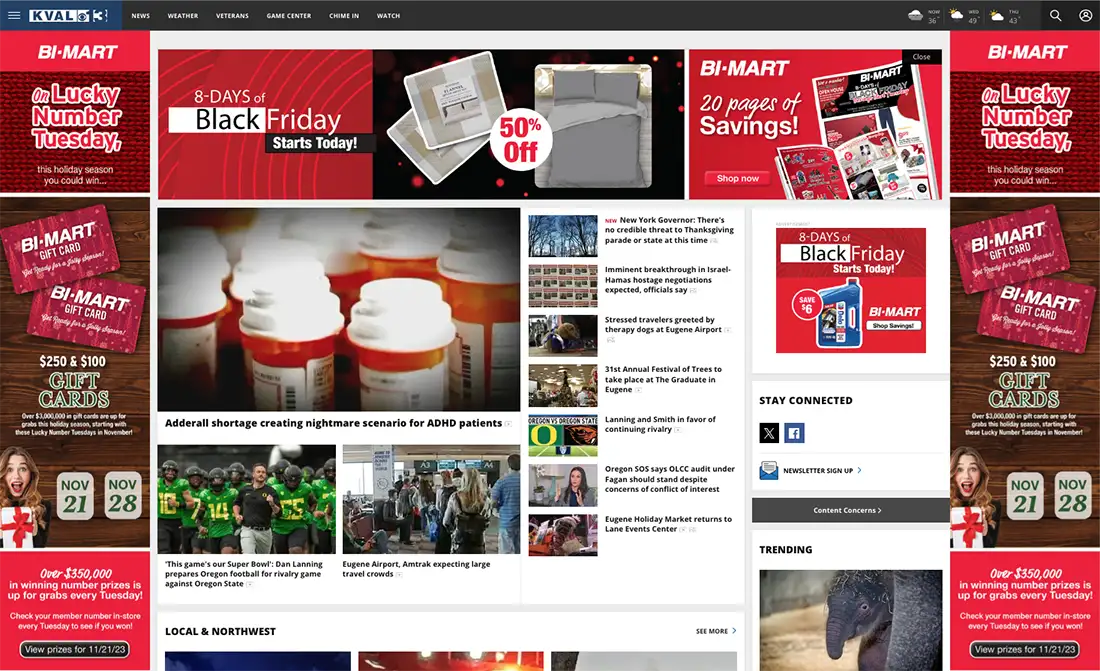The width and height of the screenshot is (1100, 671).
Task: Click Oregon vs Oregon State thumbnail
Action: (563, 435)
